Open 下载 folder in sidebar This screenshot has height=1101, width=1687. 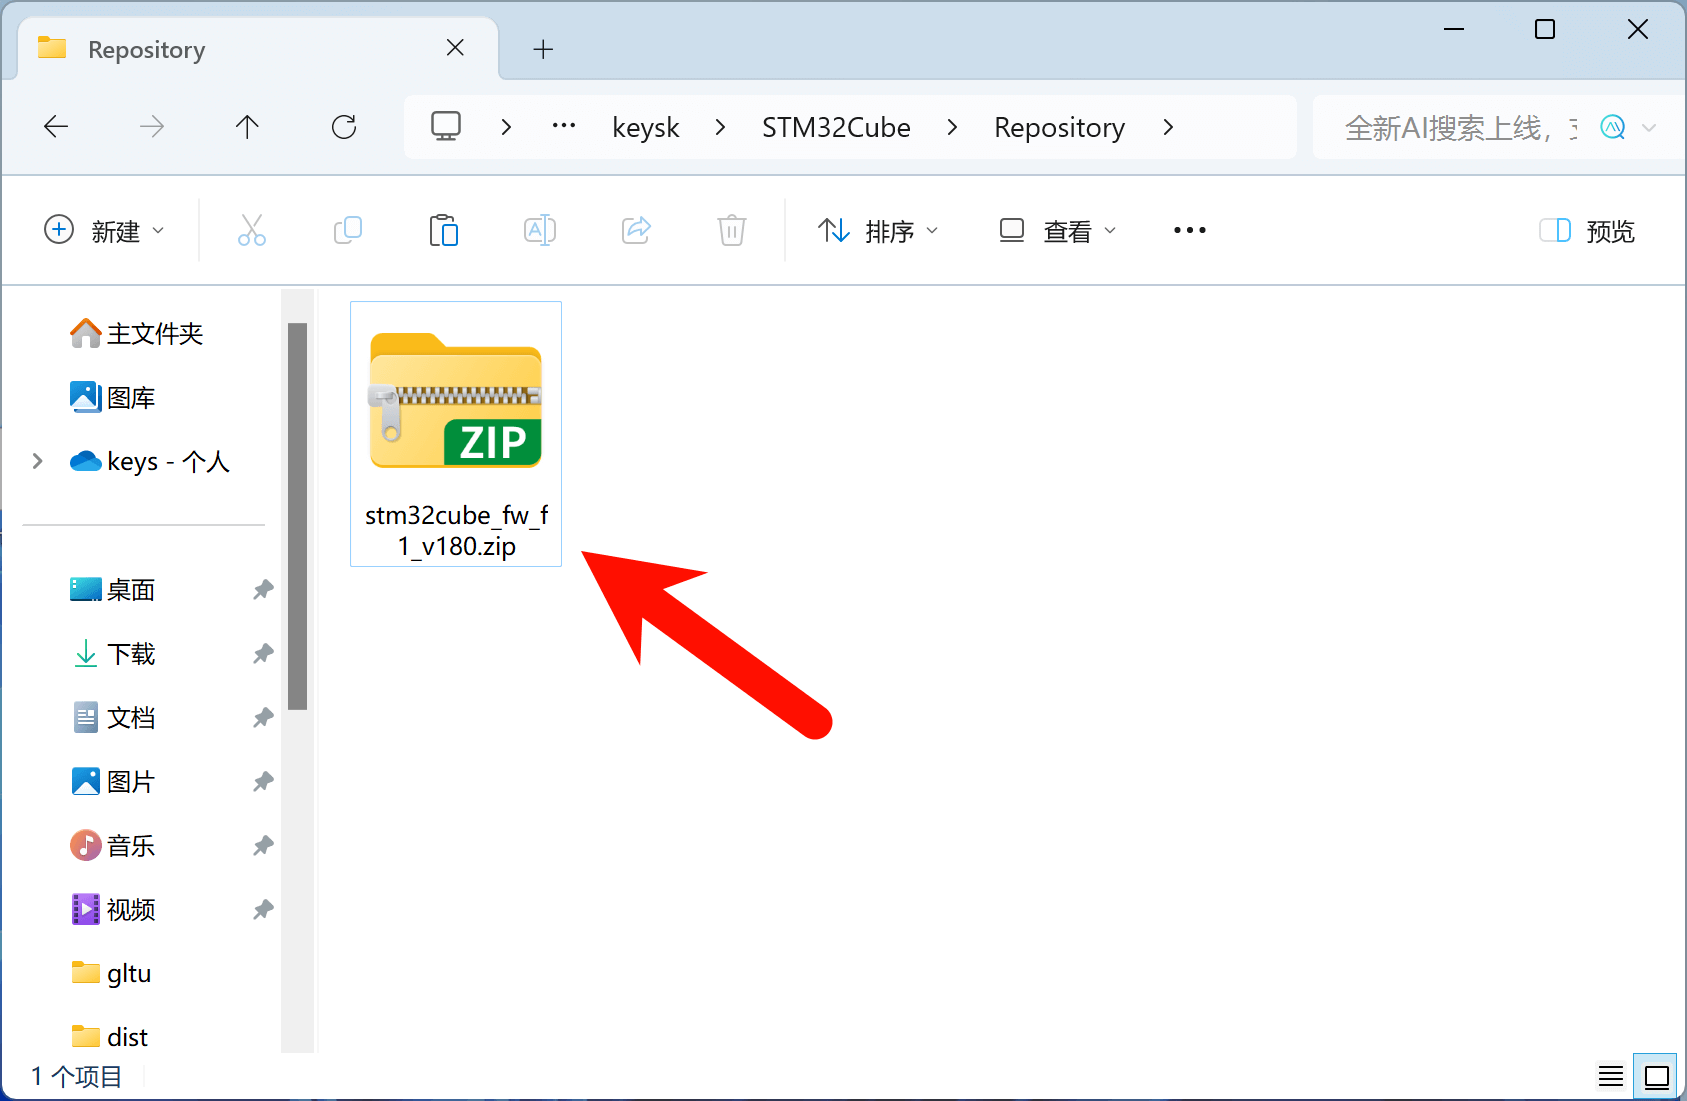click(x=131, y=654)
